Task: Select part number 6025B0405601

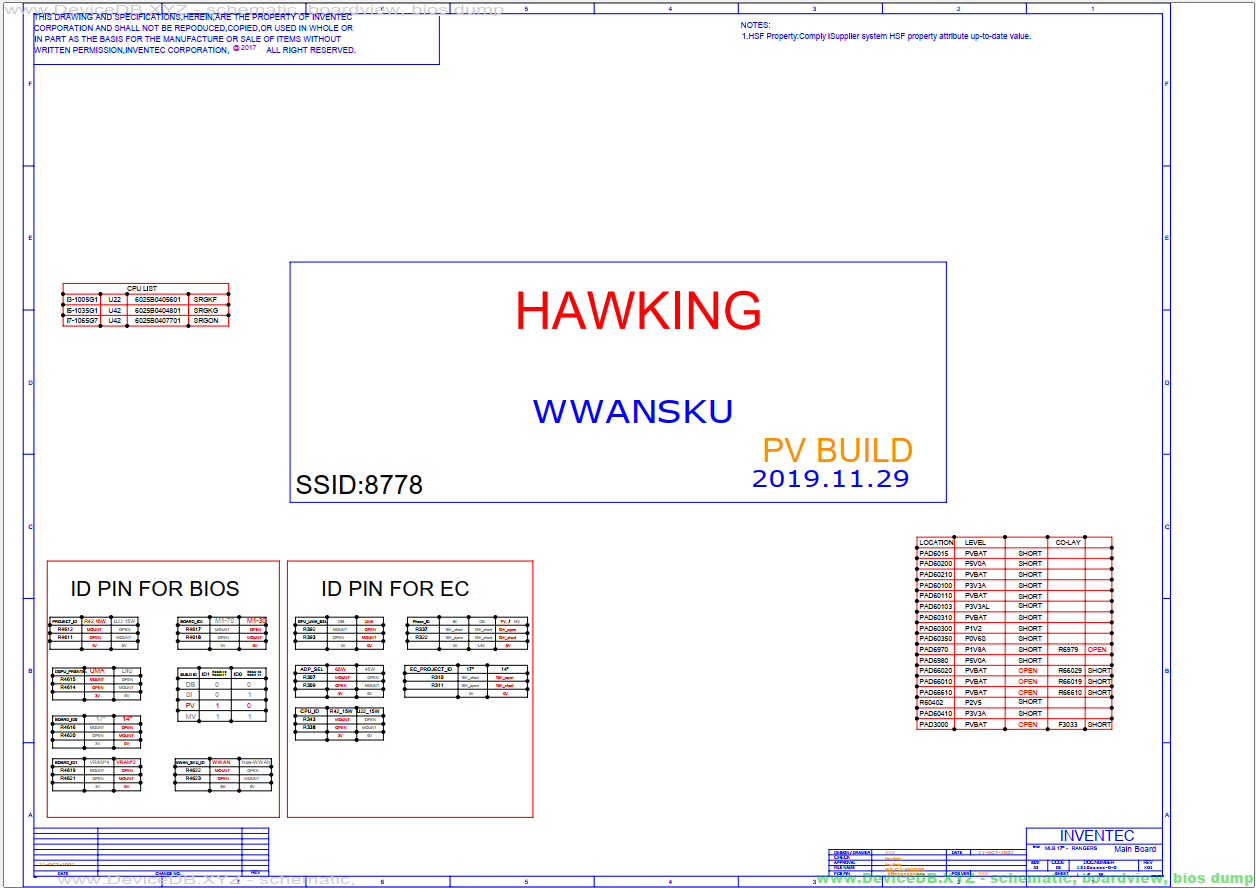Action: (x=158, y=299)
